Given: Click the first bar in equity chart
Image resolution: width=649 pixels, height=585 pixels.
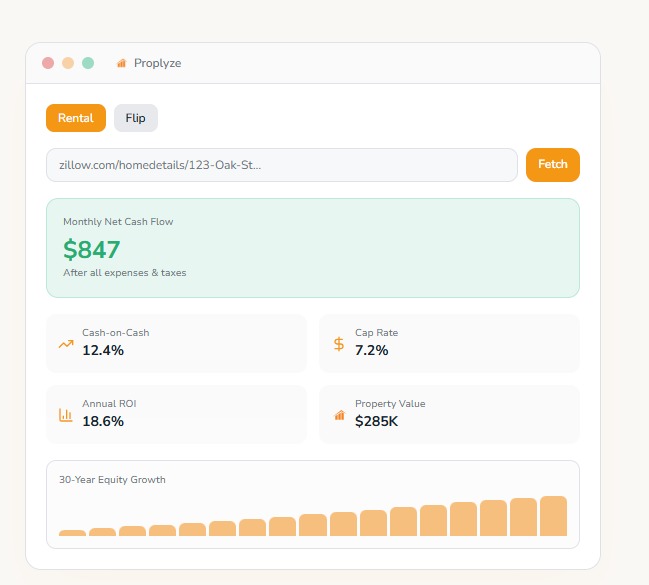Looking at the screenshot, I should pos(72,532).
